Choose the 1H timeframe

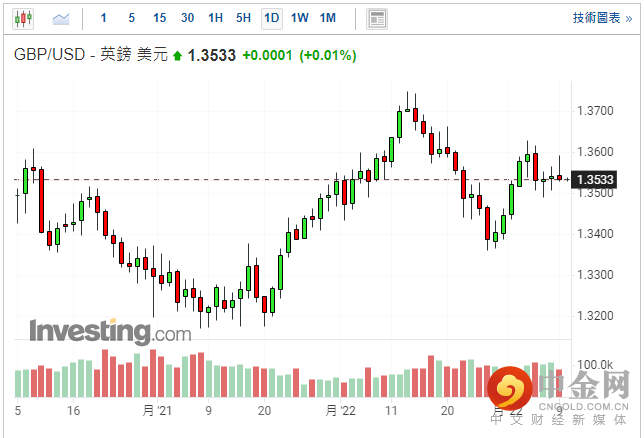point(215,18)
